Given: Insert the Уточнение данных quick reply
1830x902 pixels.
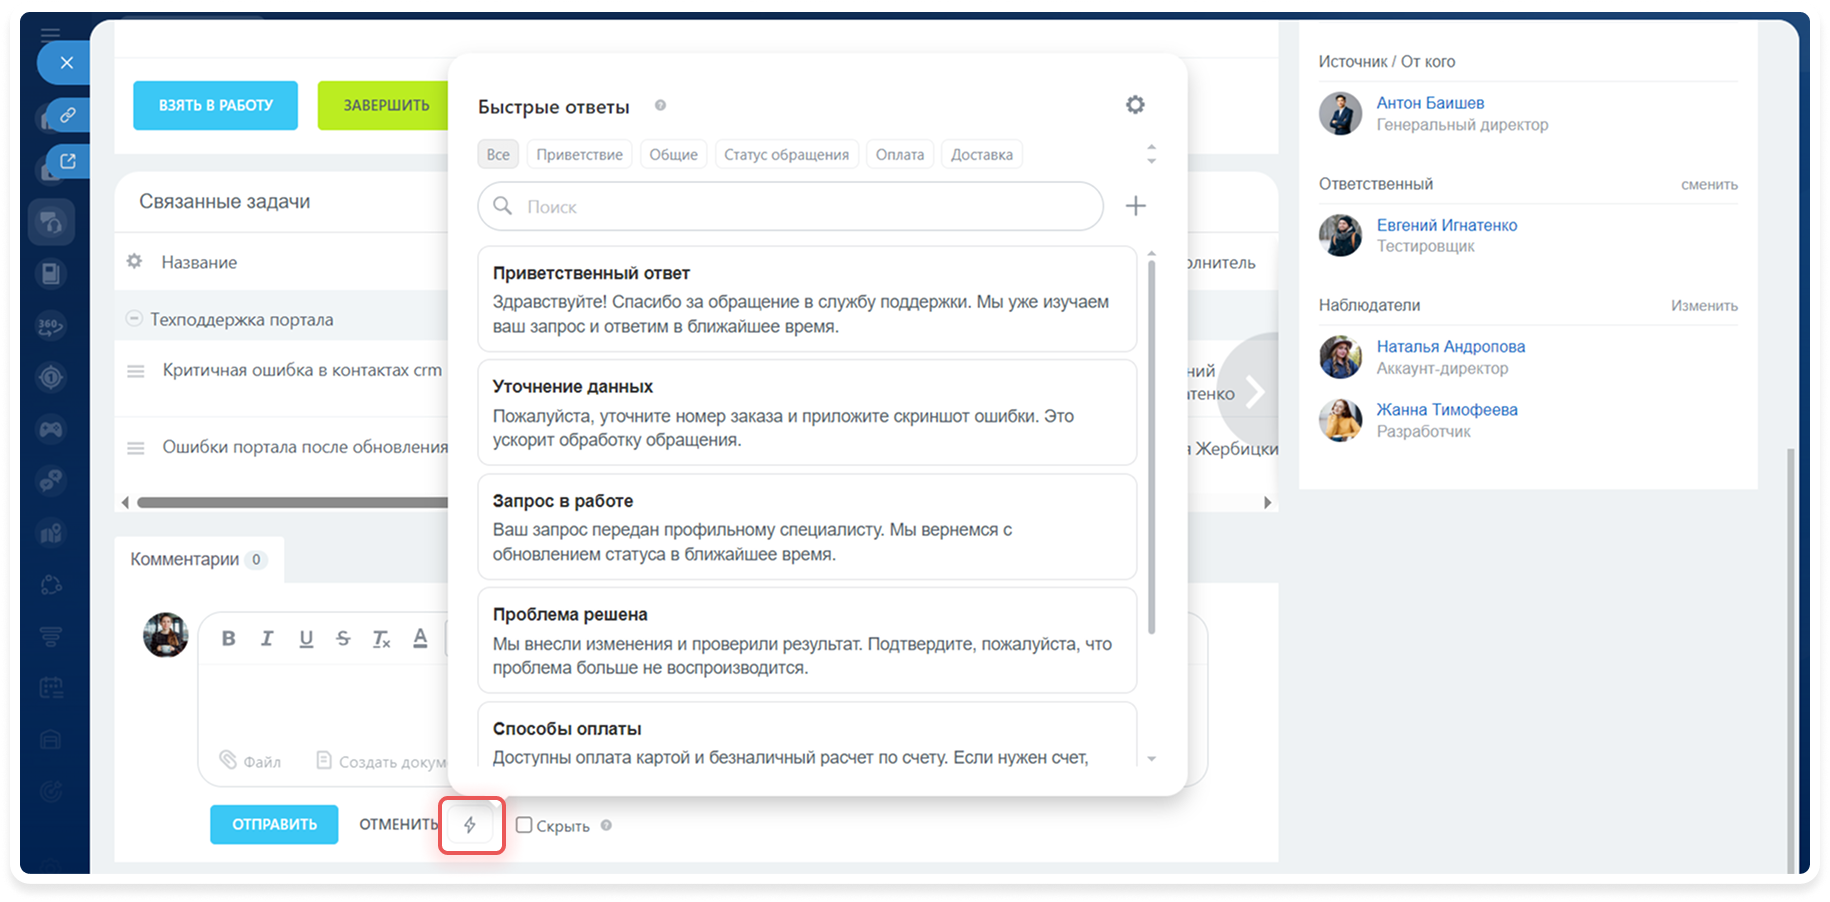Looking at the screenshot, I should point(807,413).
